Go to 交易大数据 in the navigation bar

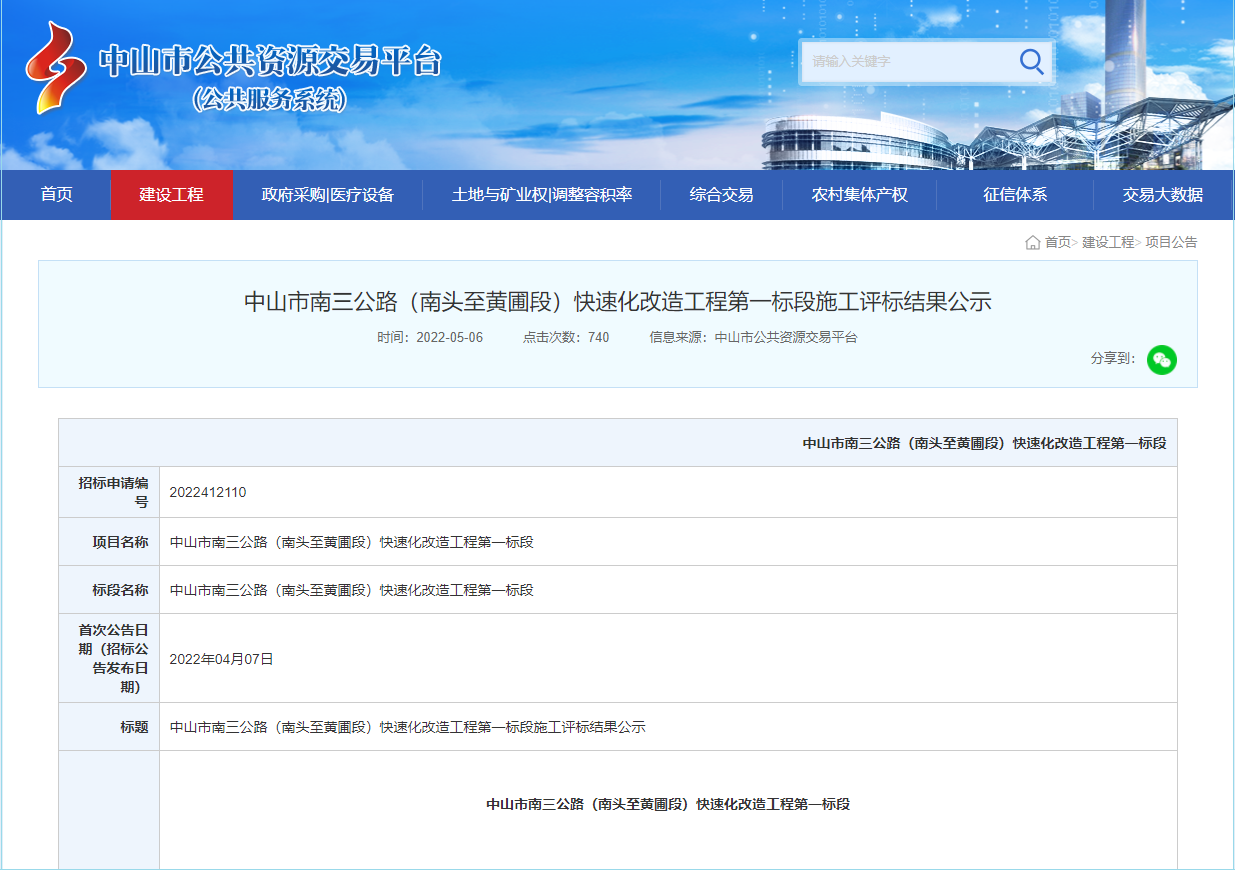tap(1162, 195)
